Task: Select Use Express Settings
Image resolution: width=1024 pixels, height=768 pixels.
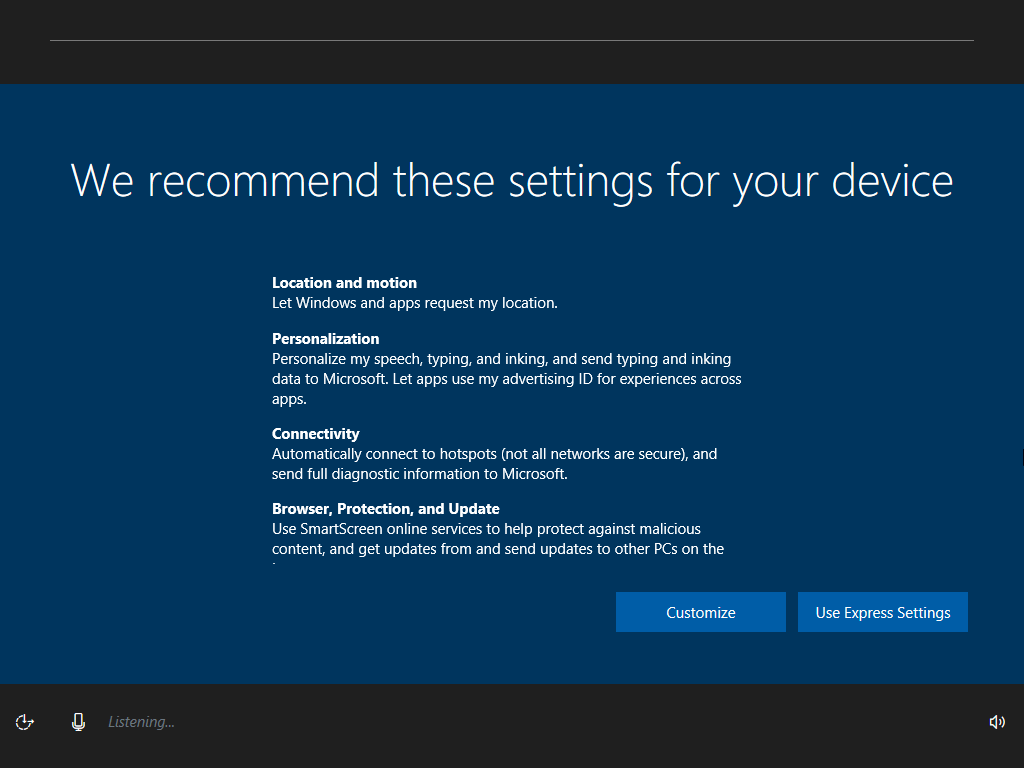Action: coord(882,612)
